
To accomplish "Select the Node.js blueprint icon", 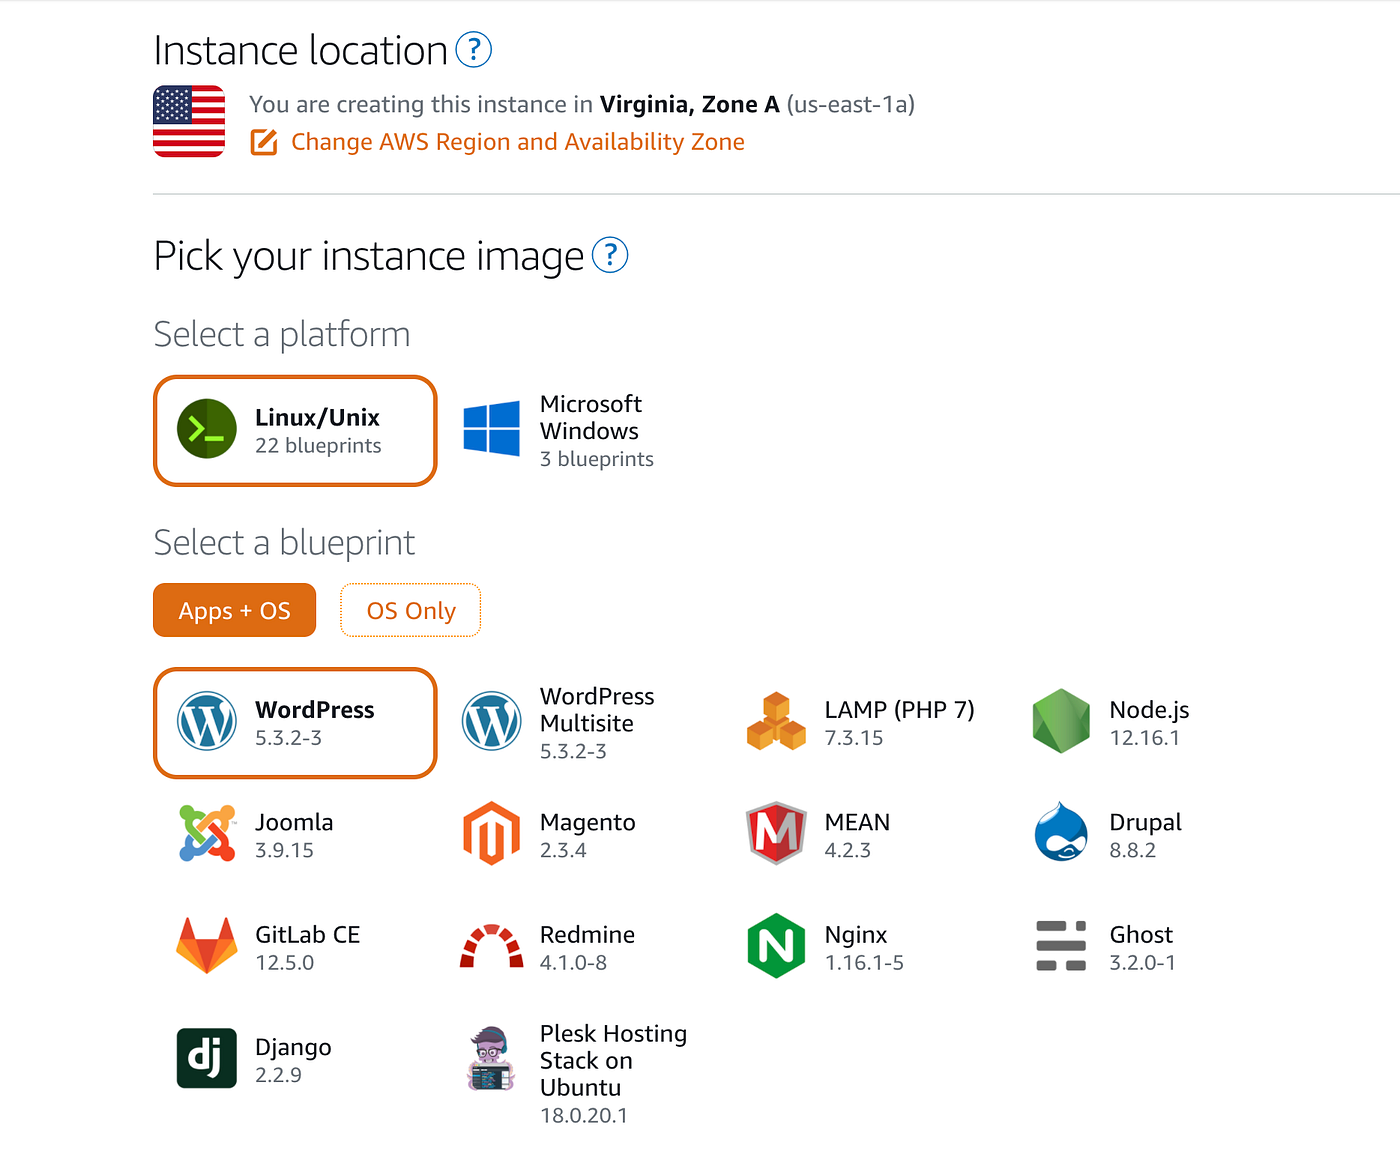I will (x=1061, y=722).
